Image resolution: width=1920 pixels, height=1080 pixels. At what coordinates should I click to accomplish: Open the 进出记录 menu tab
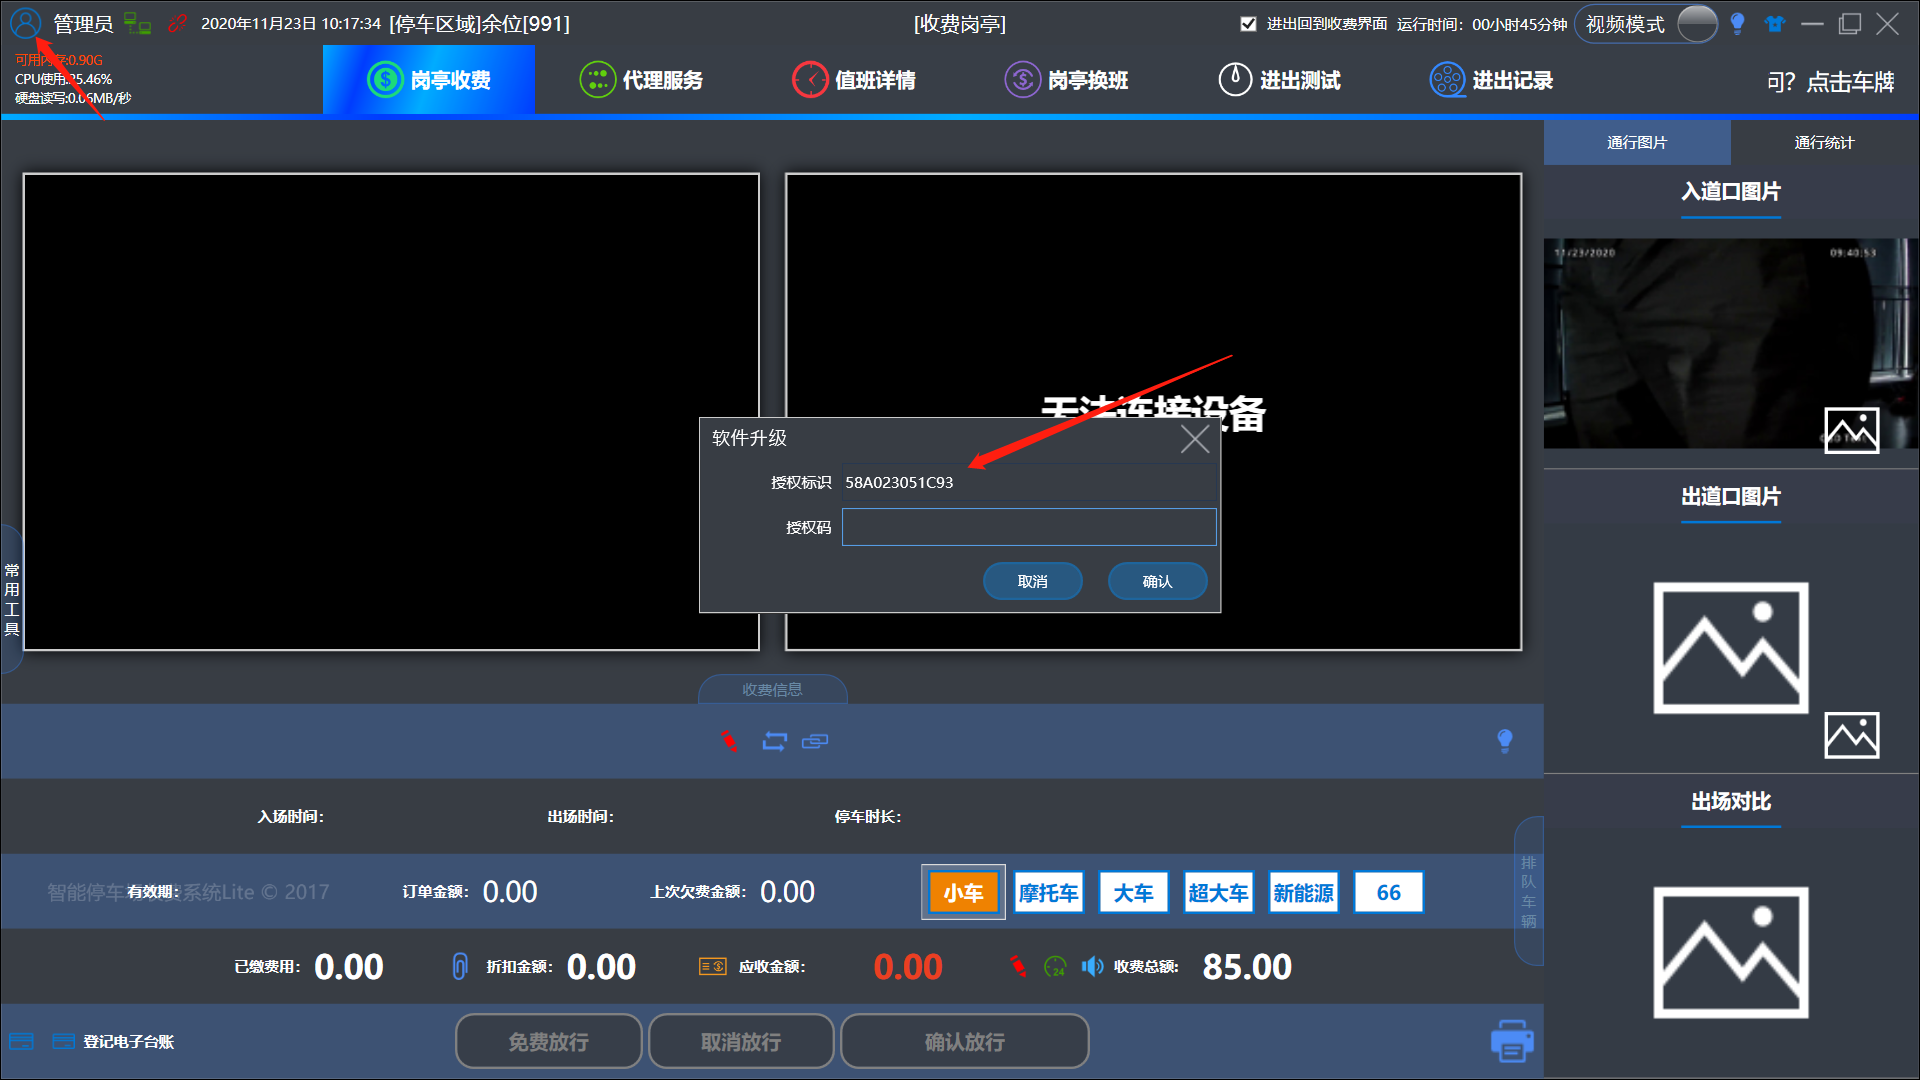pos(1491,80)
